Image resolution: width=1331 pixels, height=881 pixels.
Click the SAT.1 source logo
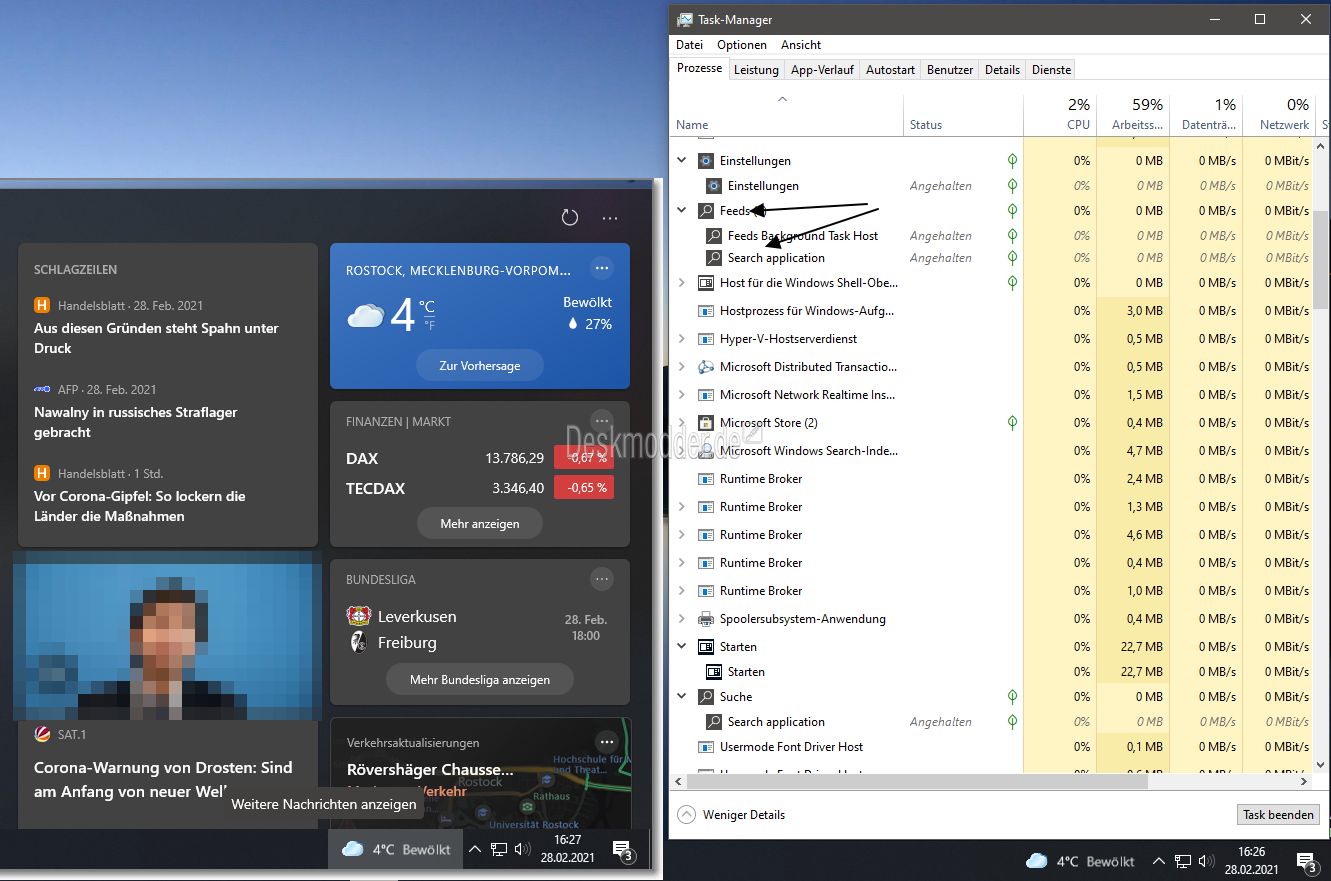click(x=42, y=733)
